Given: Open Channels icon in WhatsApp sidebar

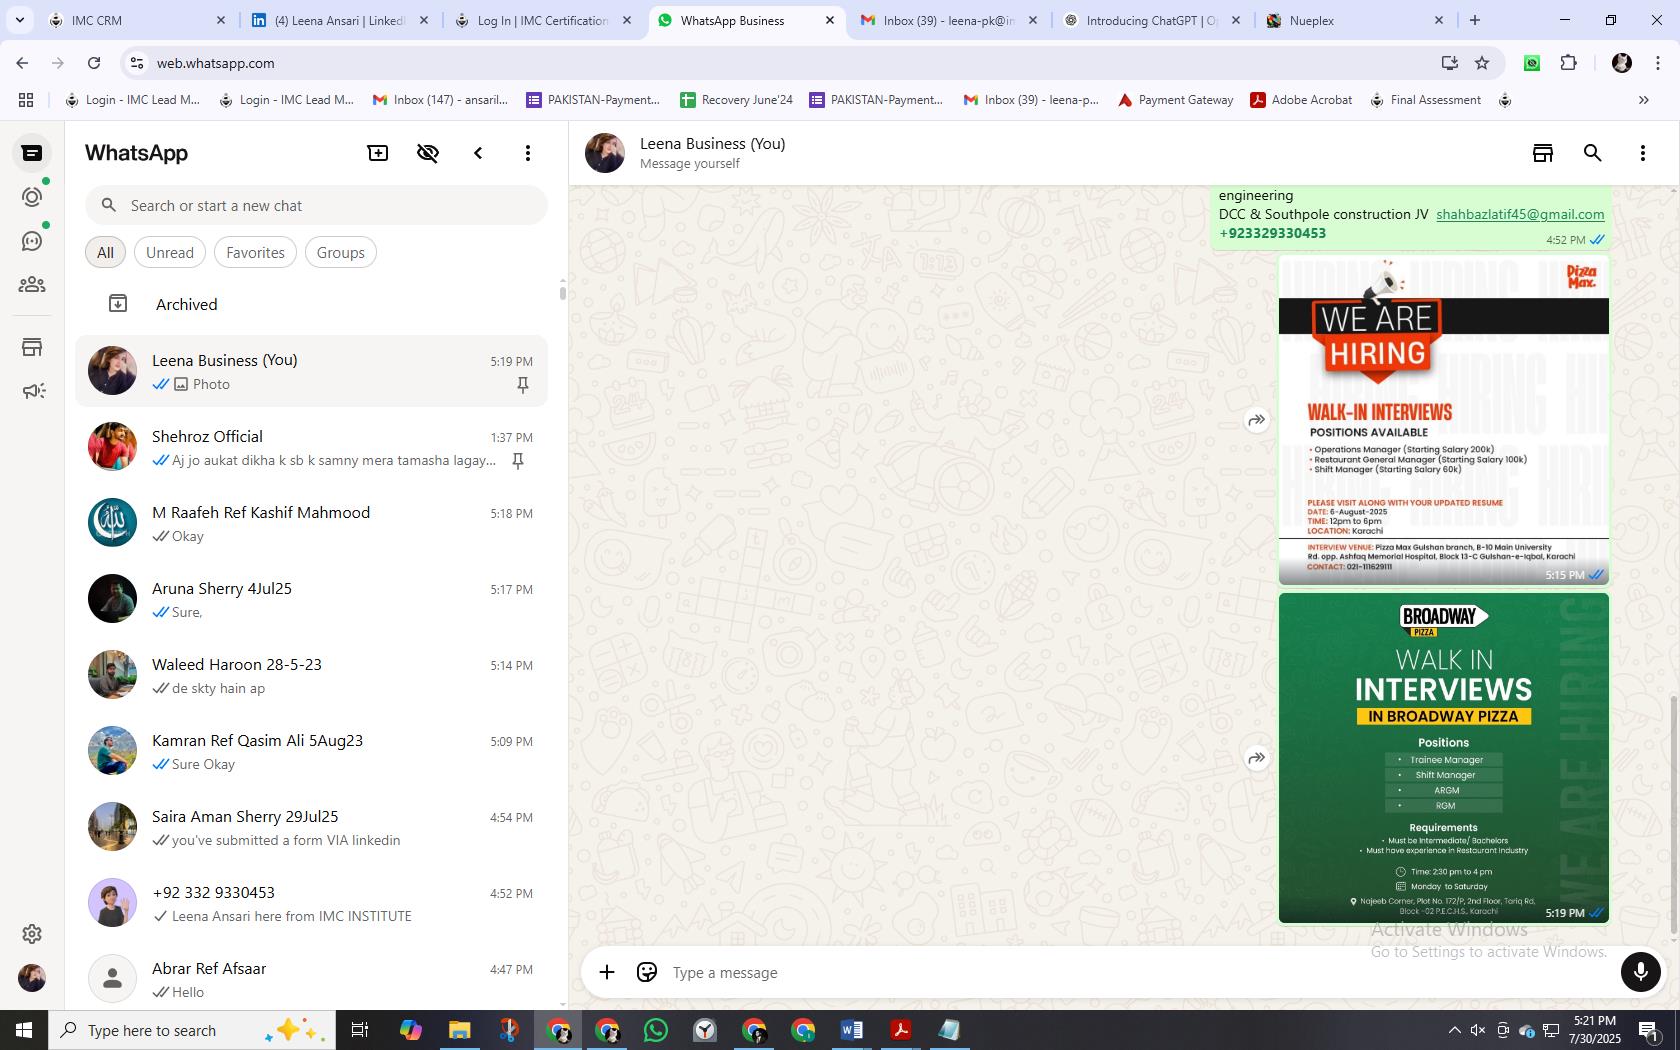Looking at the screenshot, I should pyautogui.click(x=32, y=241).
